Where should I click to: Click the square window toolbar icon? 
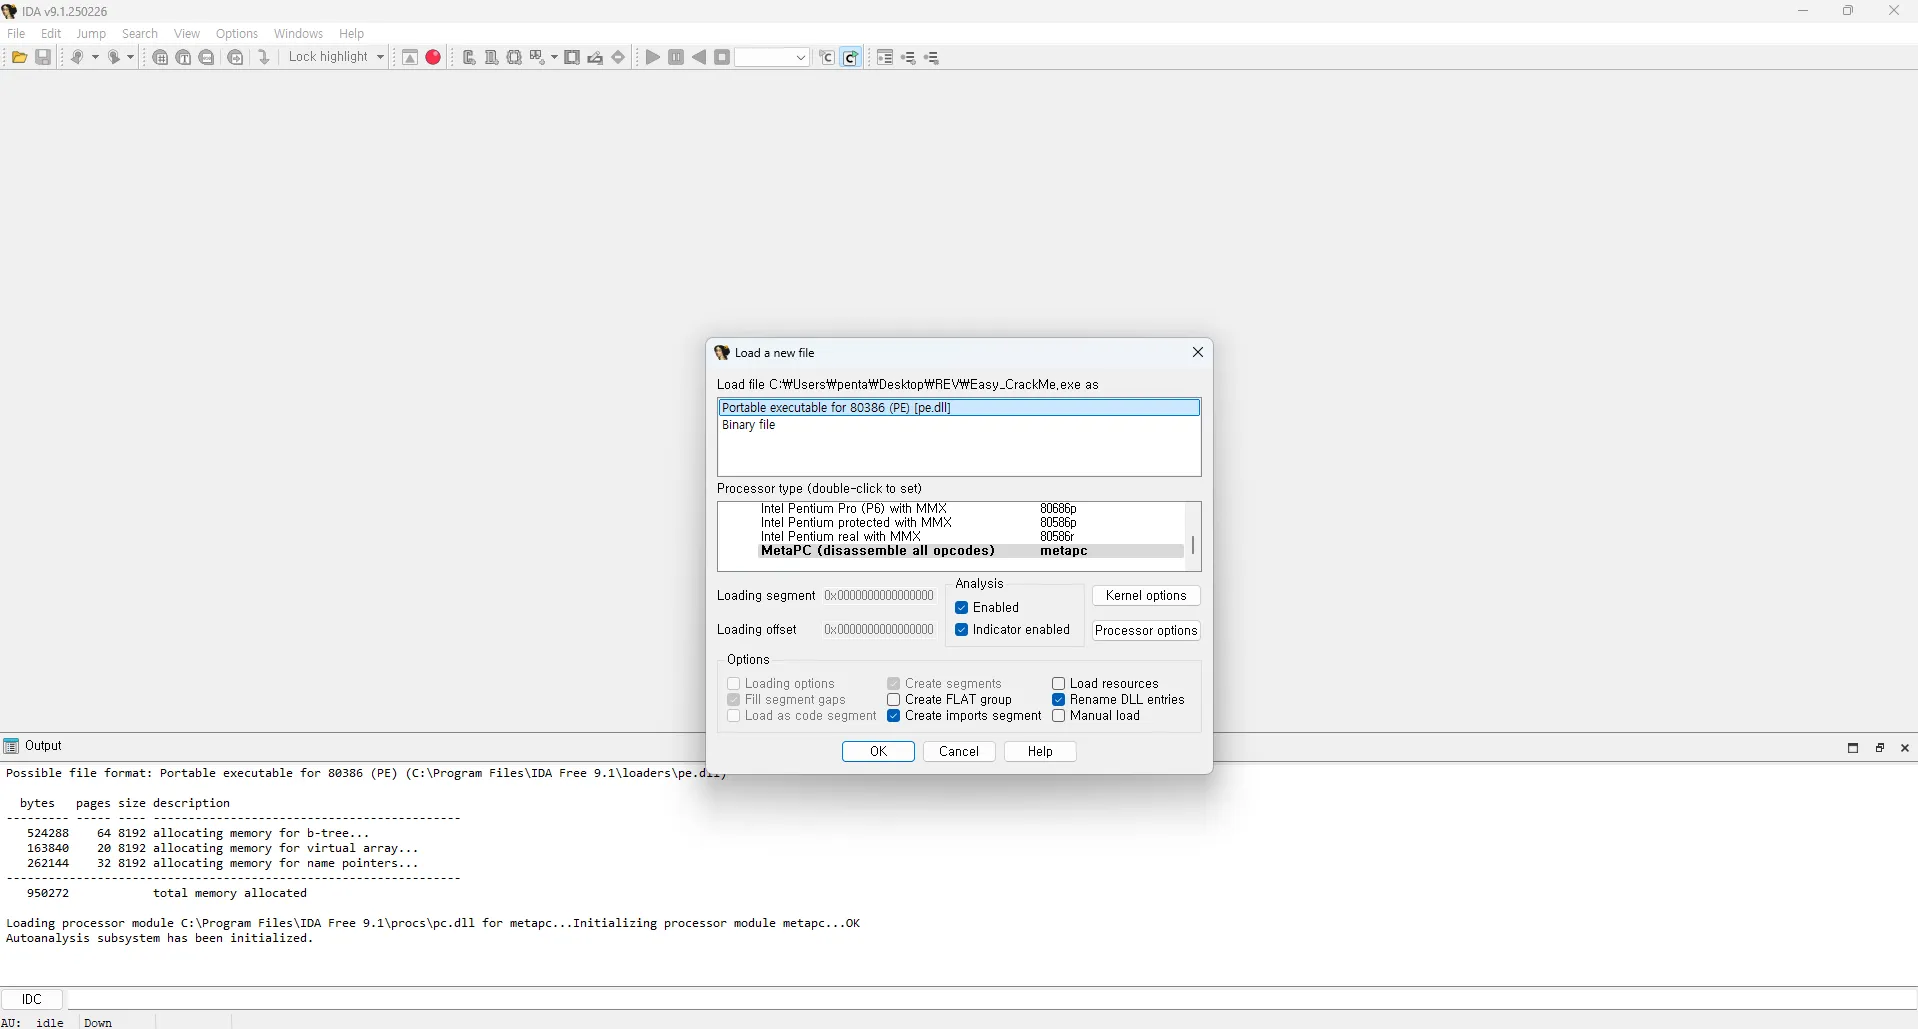572,58
